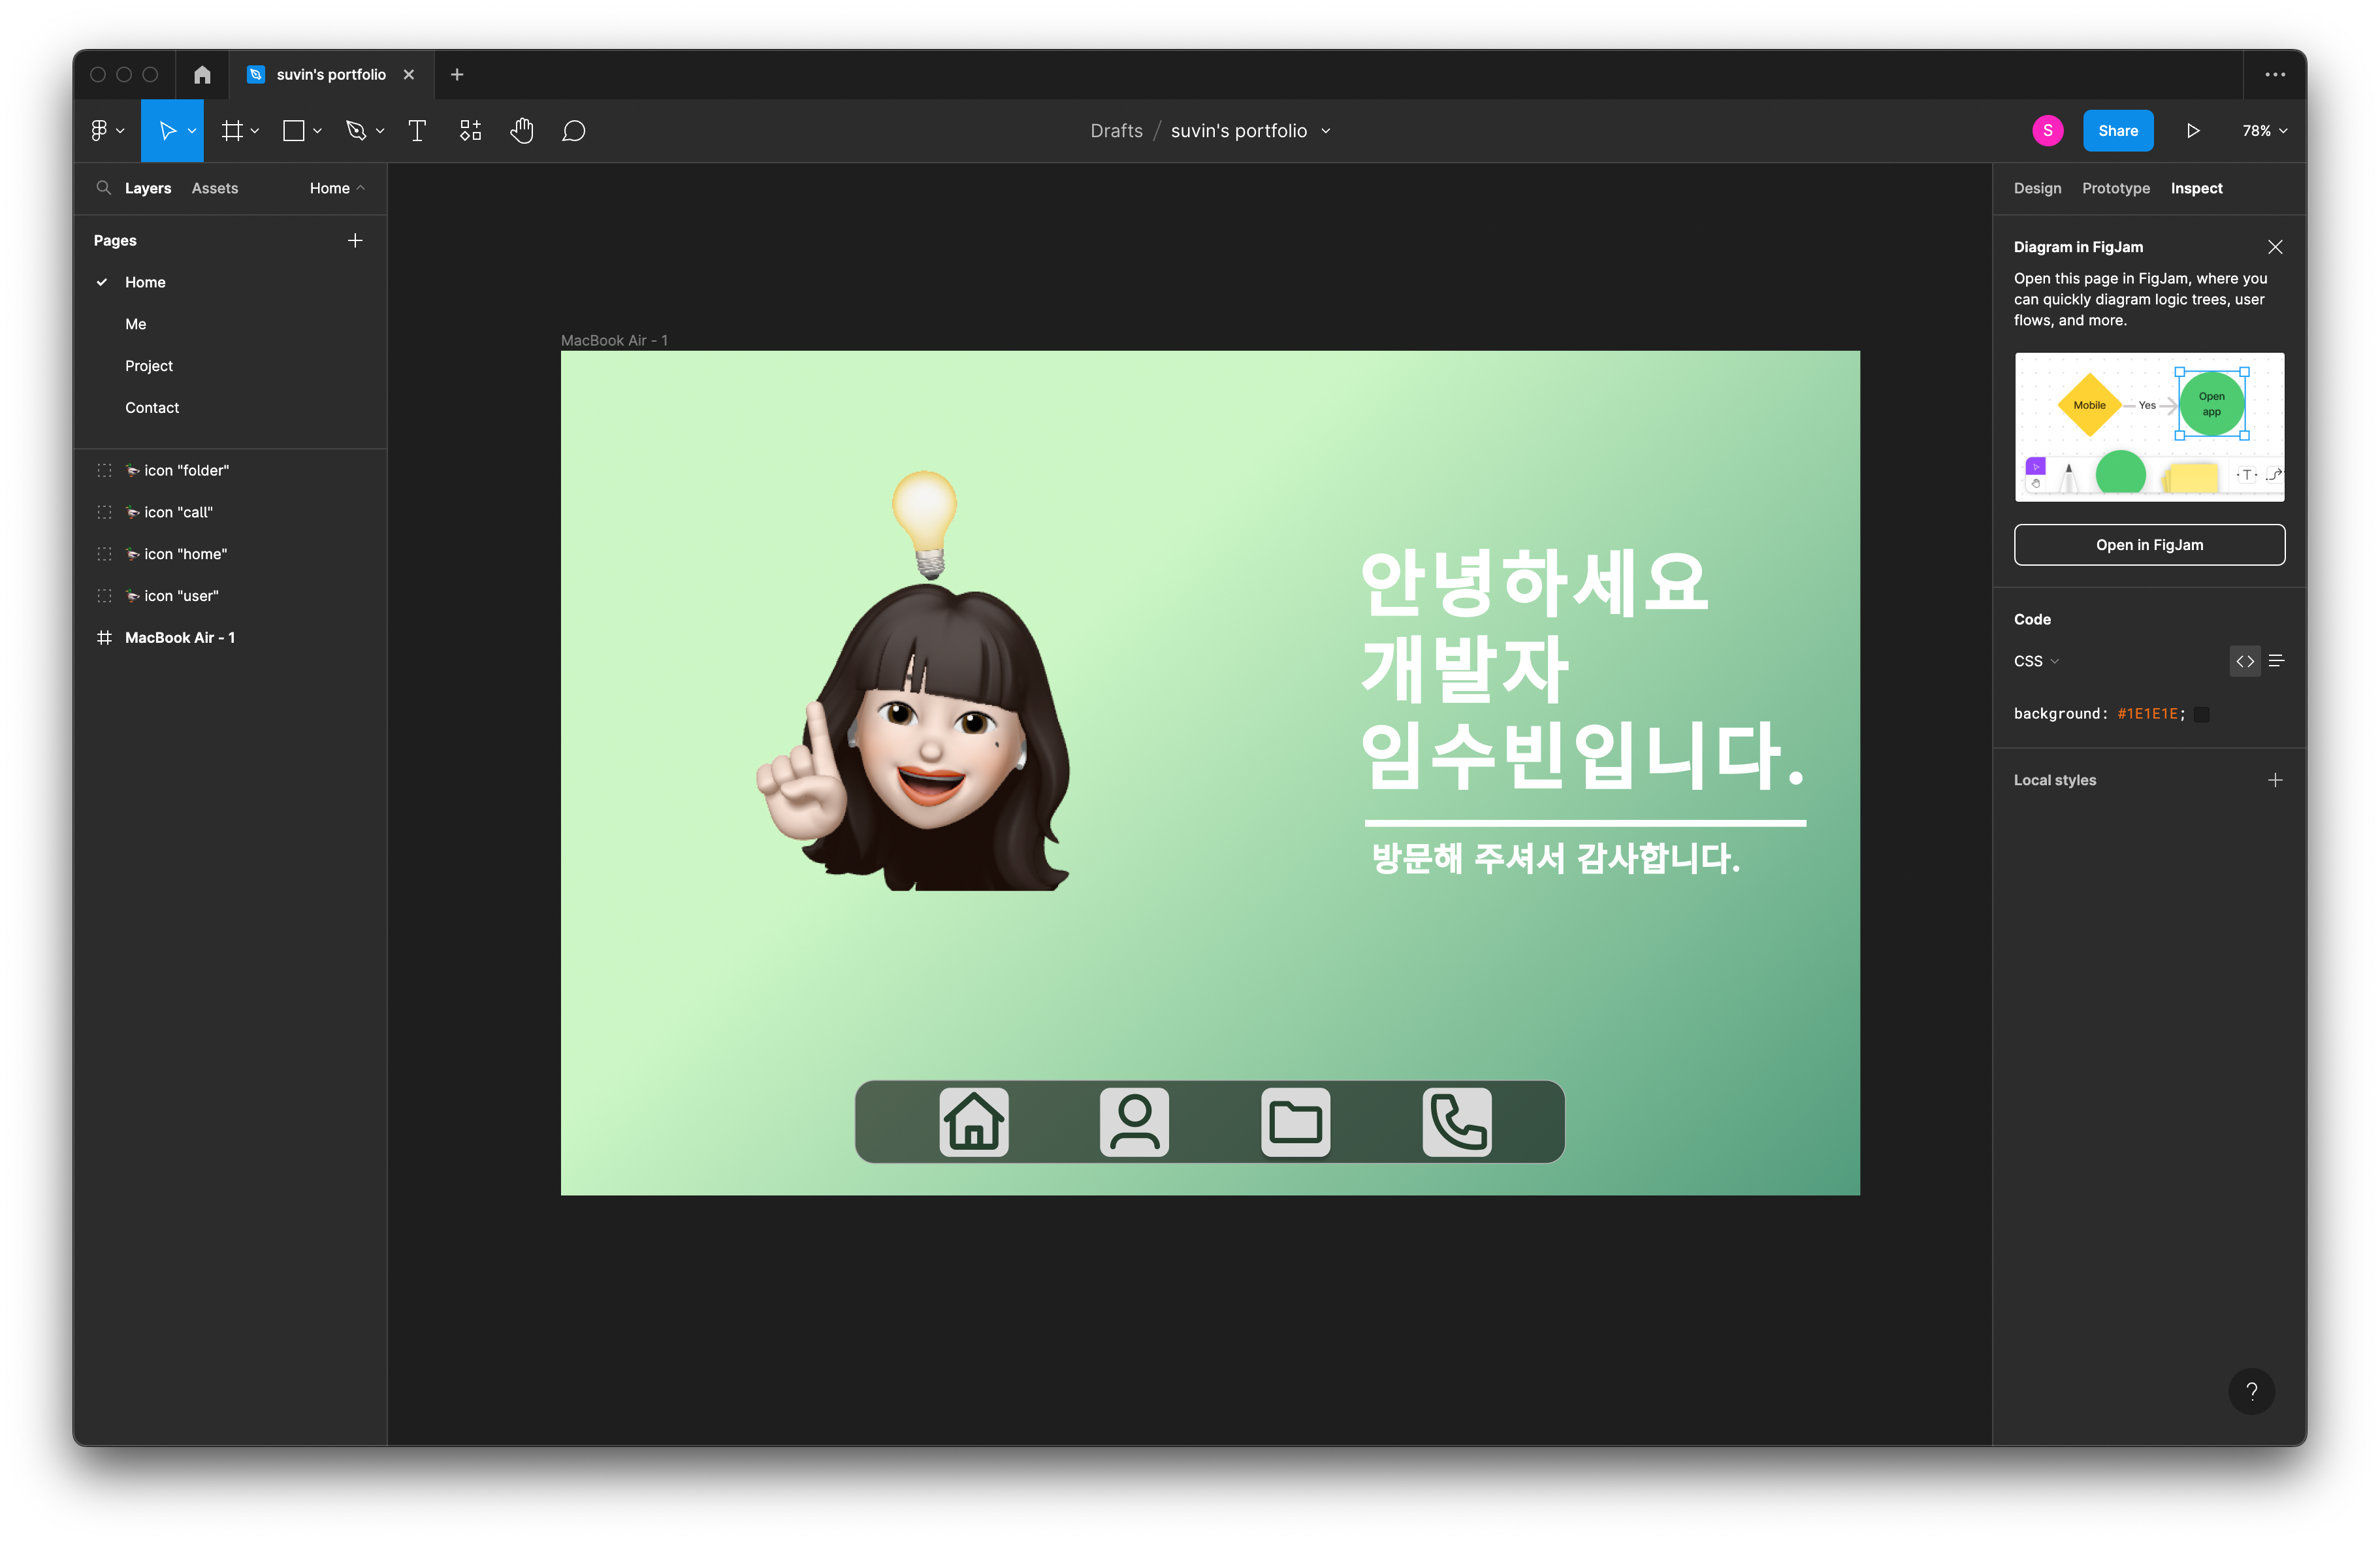Open the layers search icon

pyautogui.click(x=103, y=188)
